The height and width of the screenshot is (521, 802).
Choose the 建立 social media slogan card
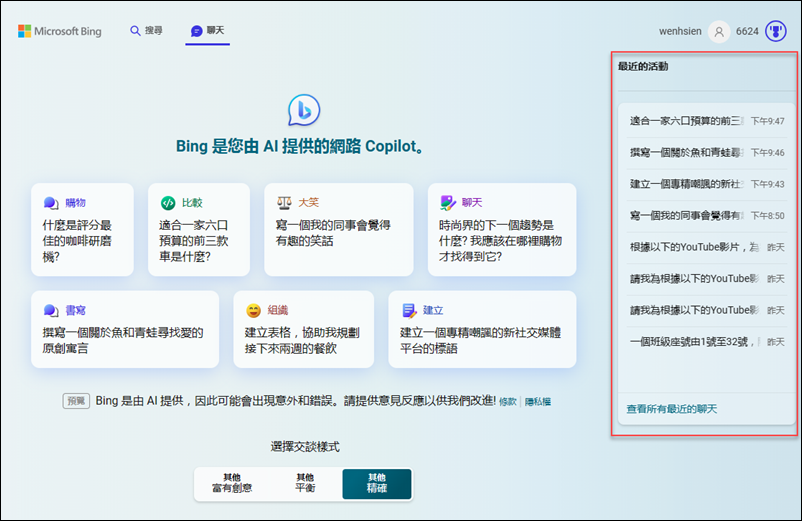(x=482, y=329)
